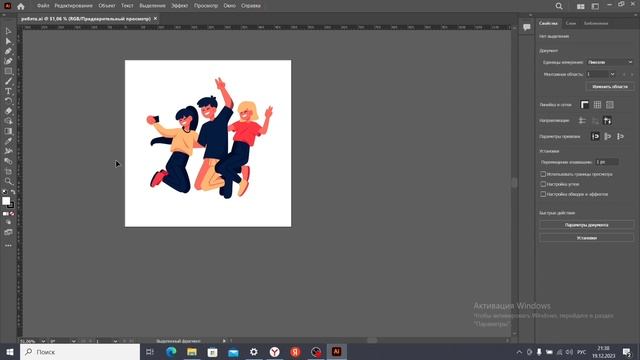Click the Stroke color swatch

[x=11, y=205]
